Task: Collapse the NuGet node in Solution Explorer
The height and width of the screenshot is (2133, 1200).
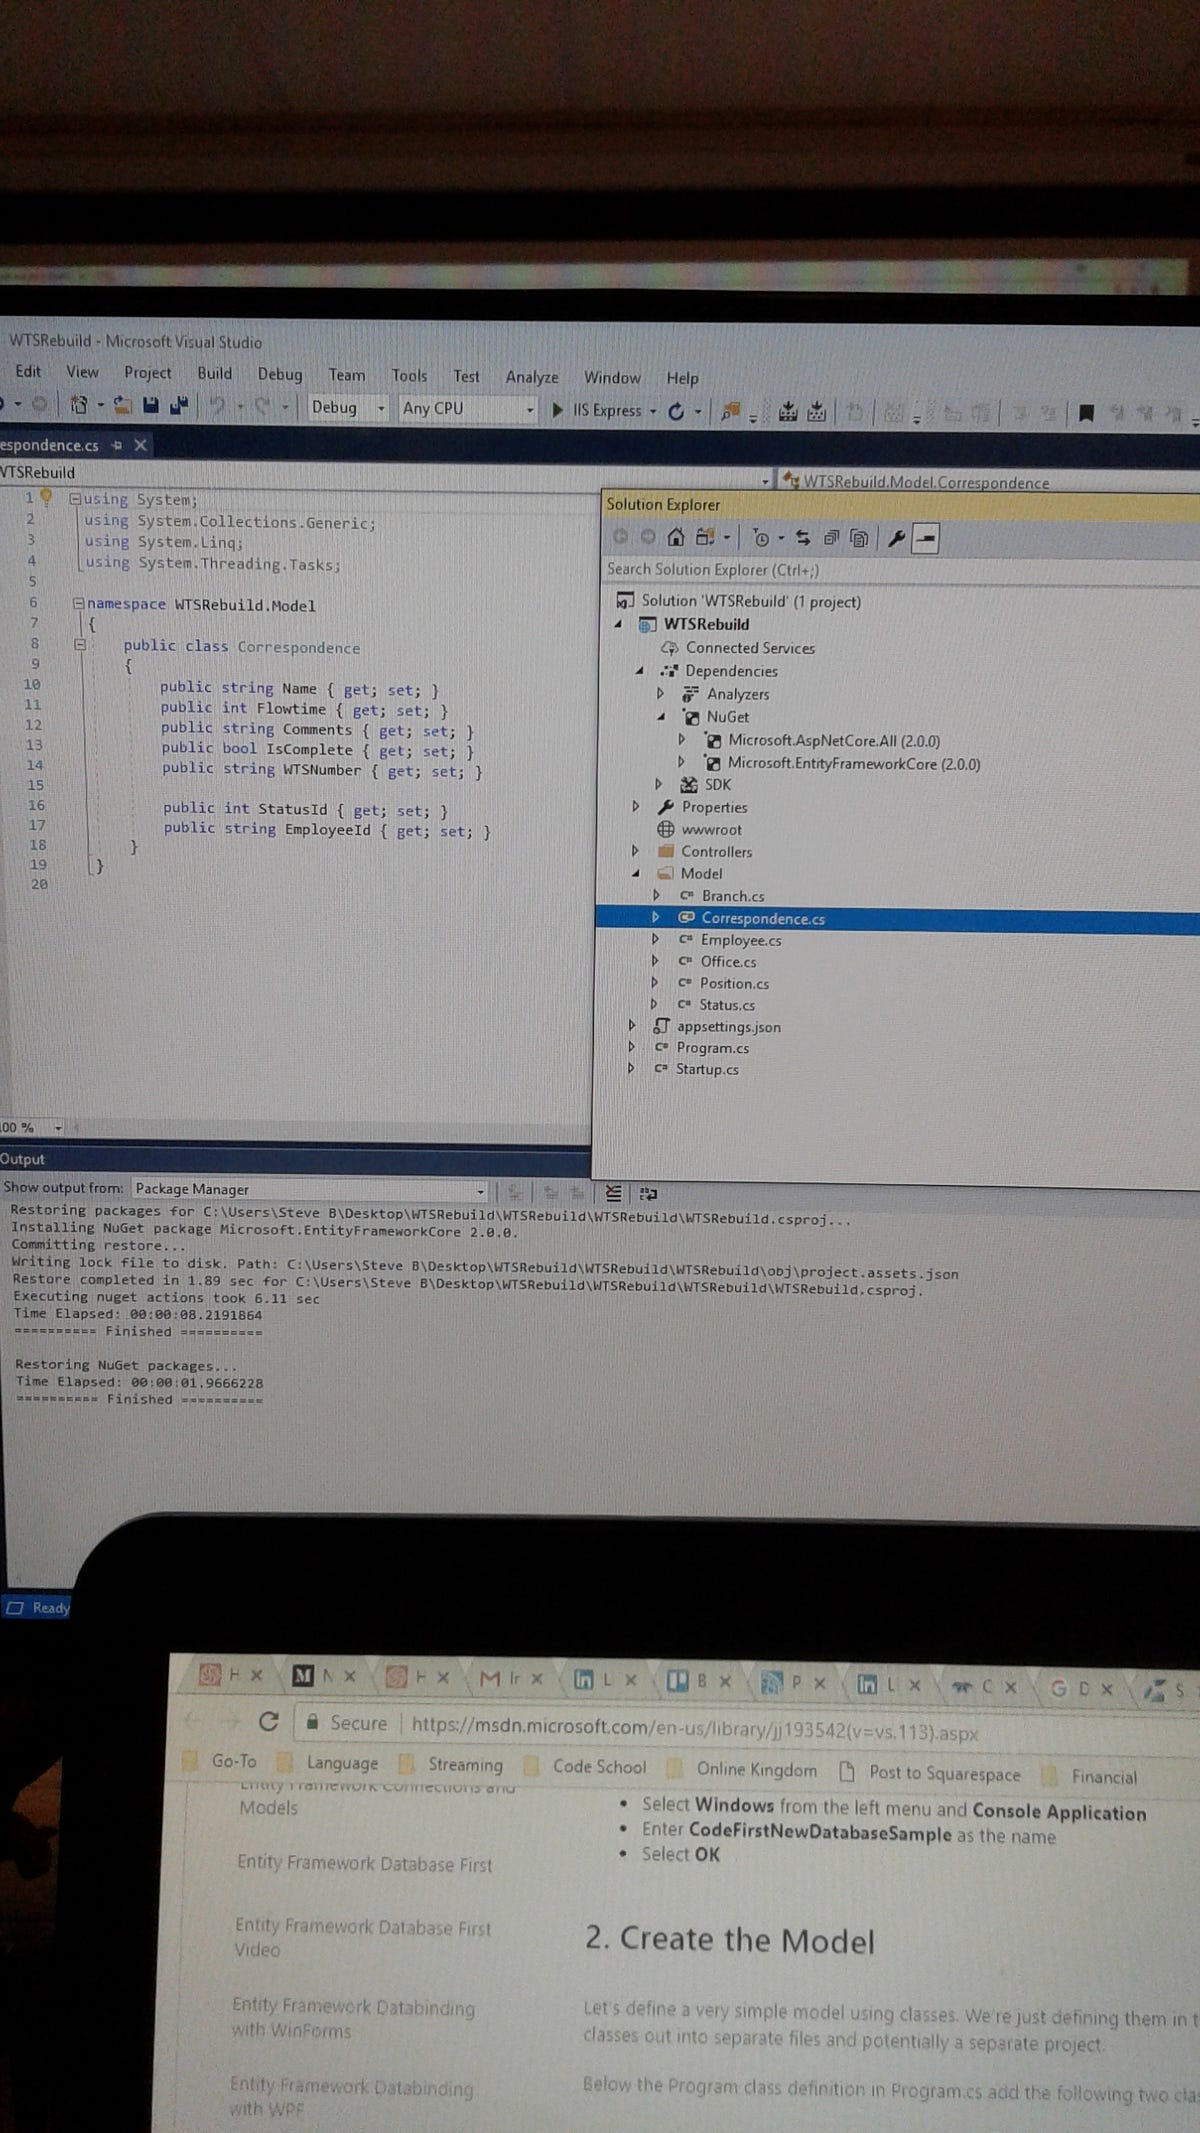Action: click(661, 717)
